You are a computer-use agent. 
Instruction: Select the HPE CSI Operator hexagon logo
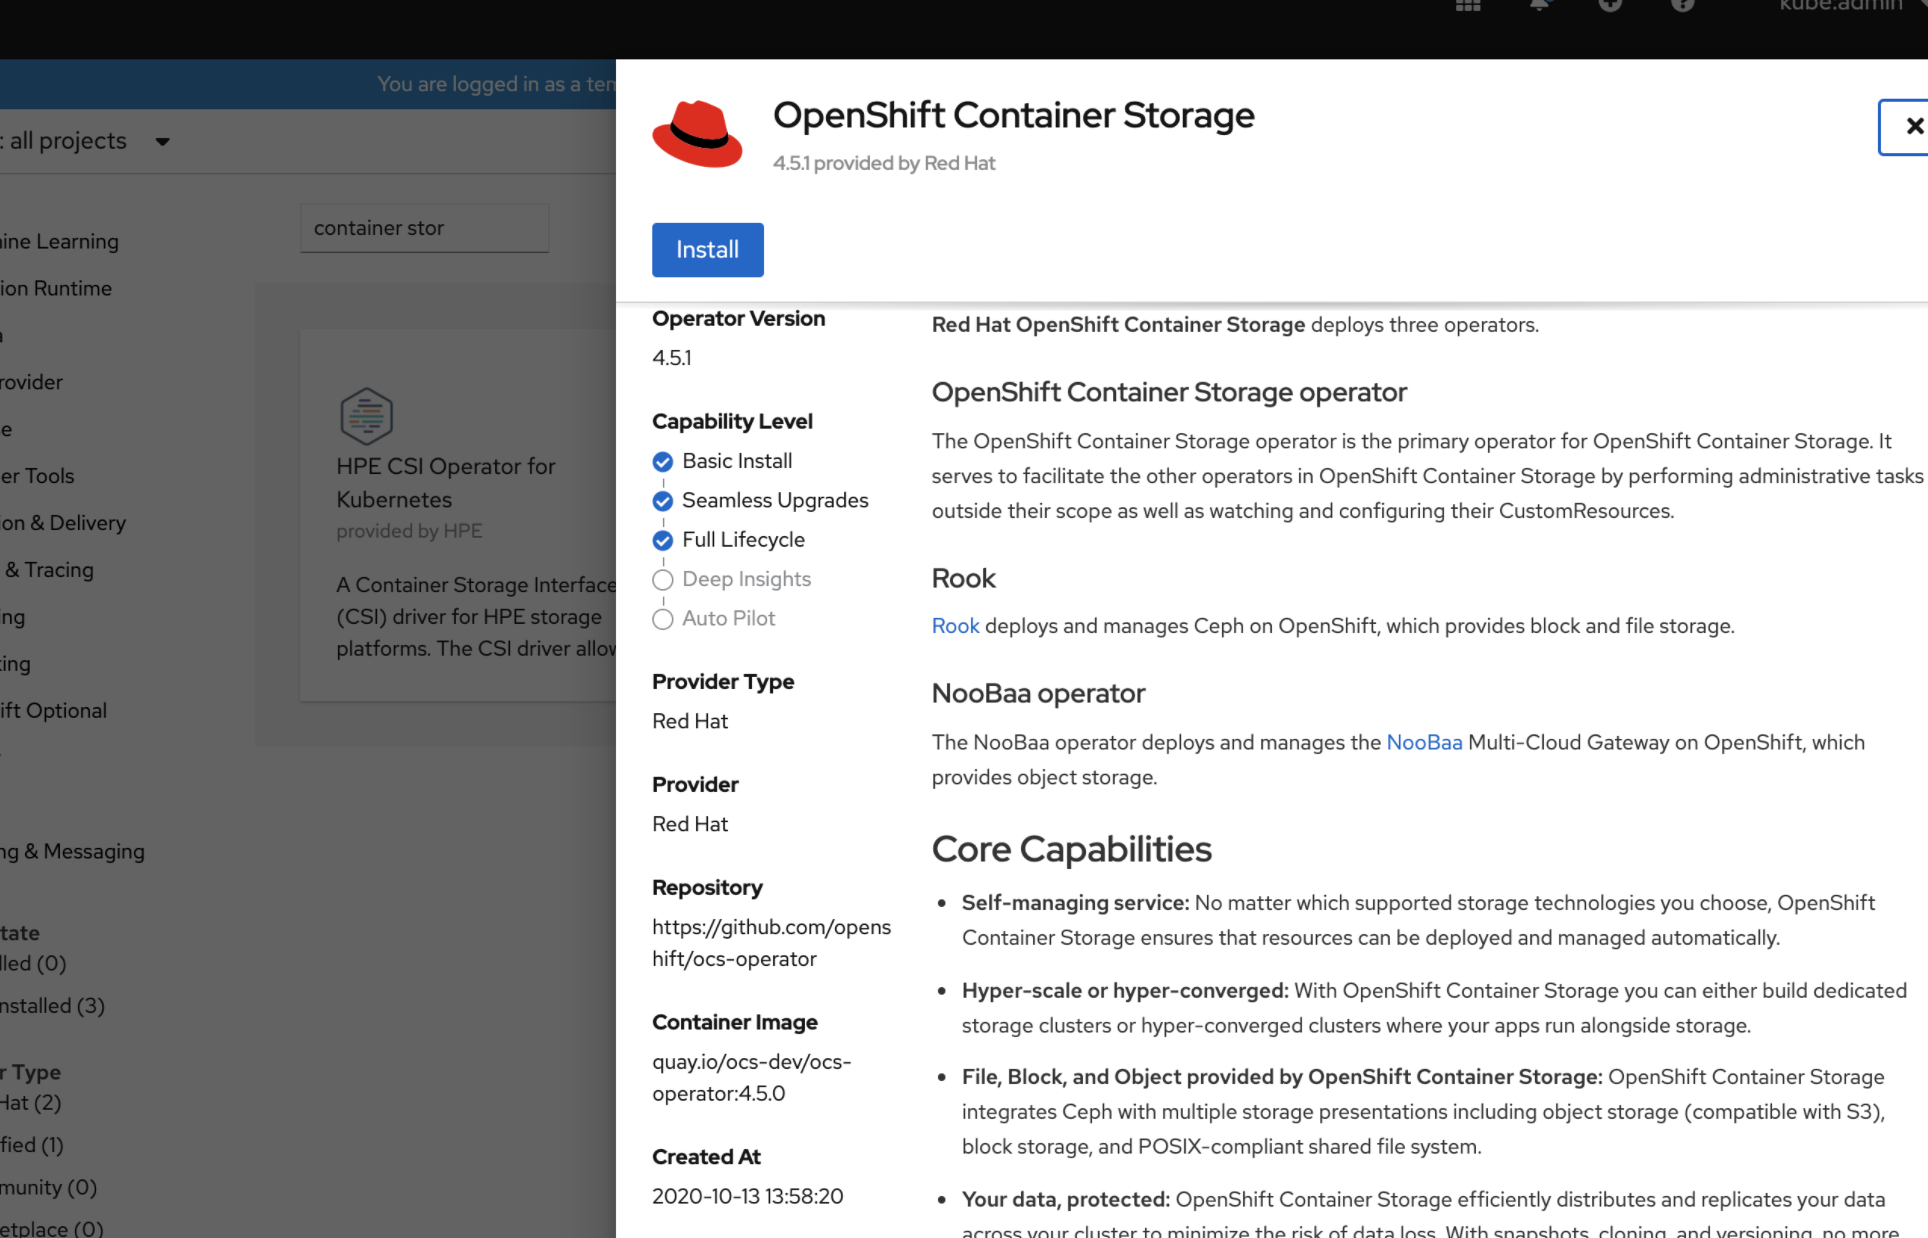[366, 415]
